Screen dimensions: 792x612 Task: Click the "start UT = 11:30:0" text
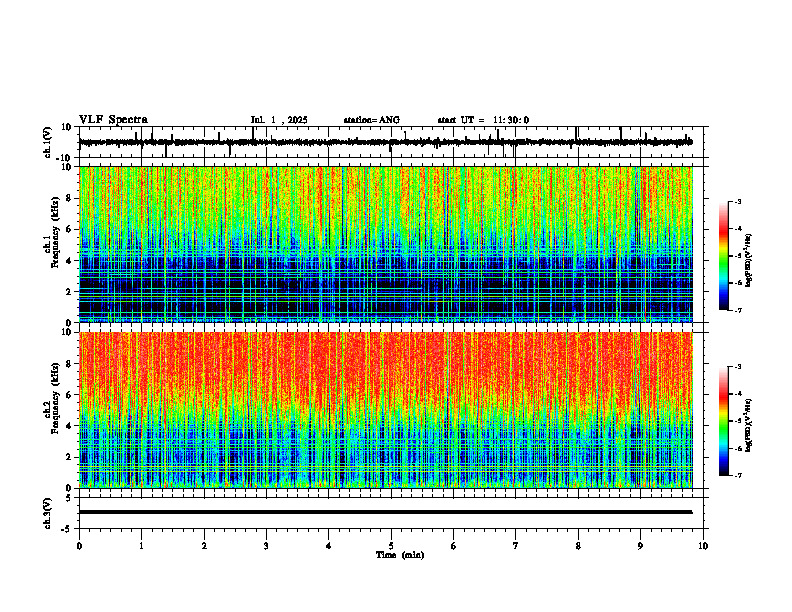coord(483,120)
